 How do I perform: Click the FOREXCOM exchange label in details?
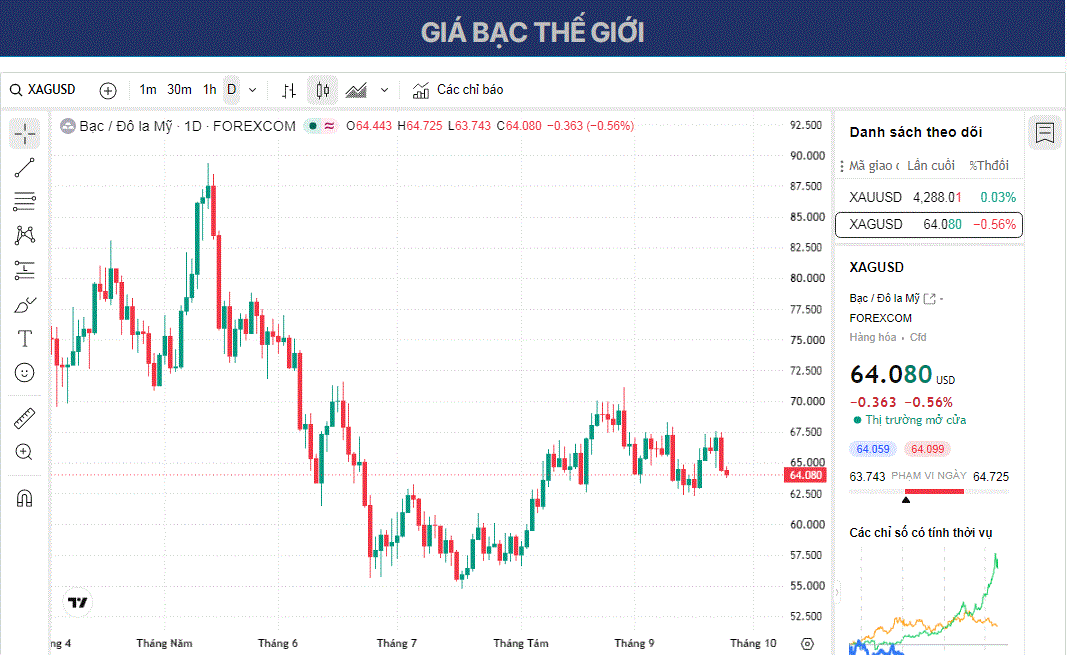[881, 318]
